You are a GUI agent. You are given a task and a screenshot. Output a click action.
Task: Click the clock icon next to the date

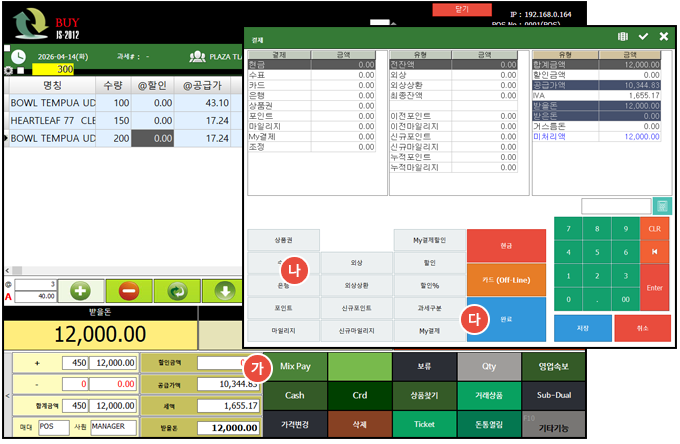[x=18, y=57]
